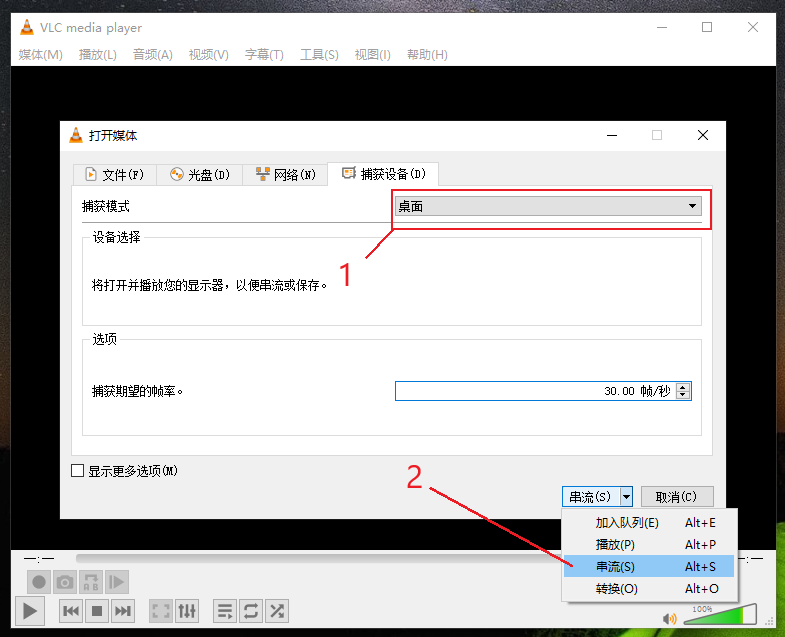Click the remaining time label right of seek bar
The width and height of the screenshot is (785, 637).
[x=753, y=558]
